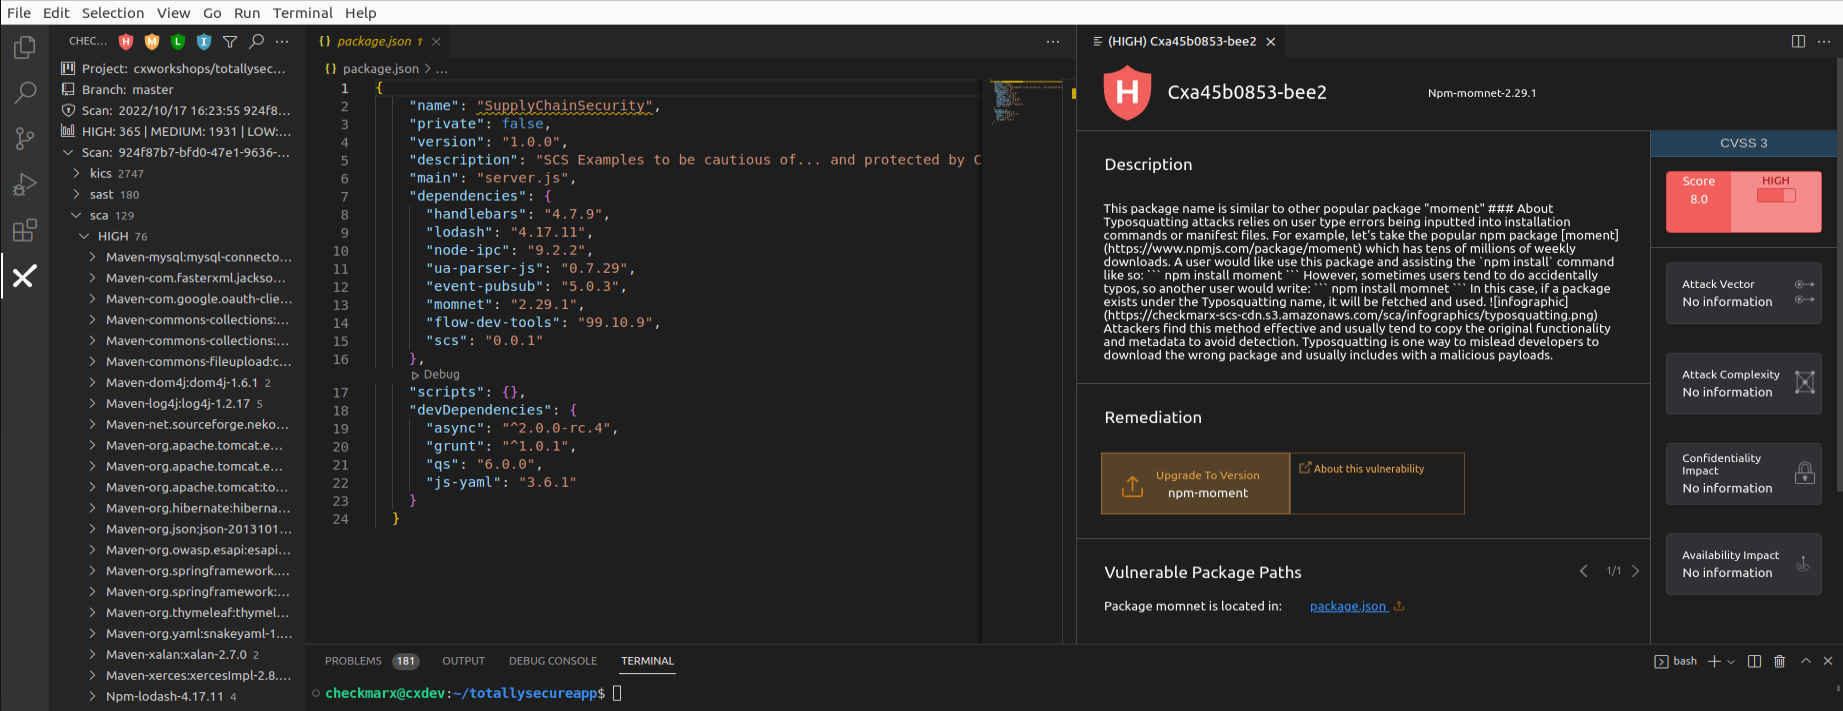
Task: Open more actions in Checkmarx panel header
Action: click(x=282, y=41)
